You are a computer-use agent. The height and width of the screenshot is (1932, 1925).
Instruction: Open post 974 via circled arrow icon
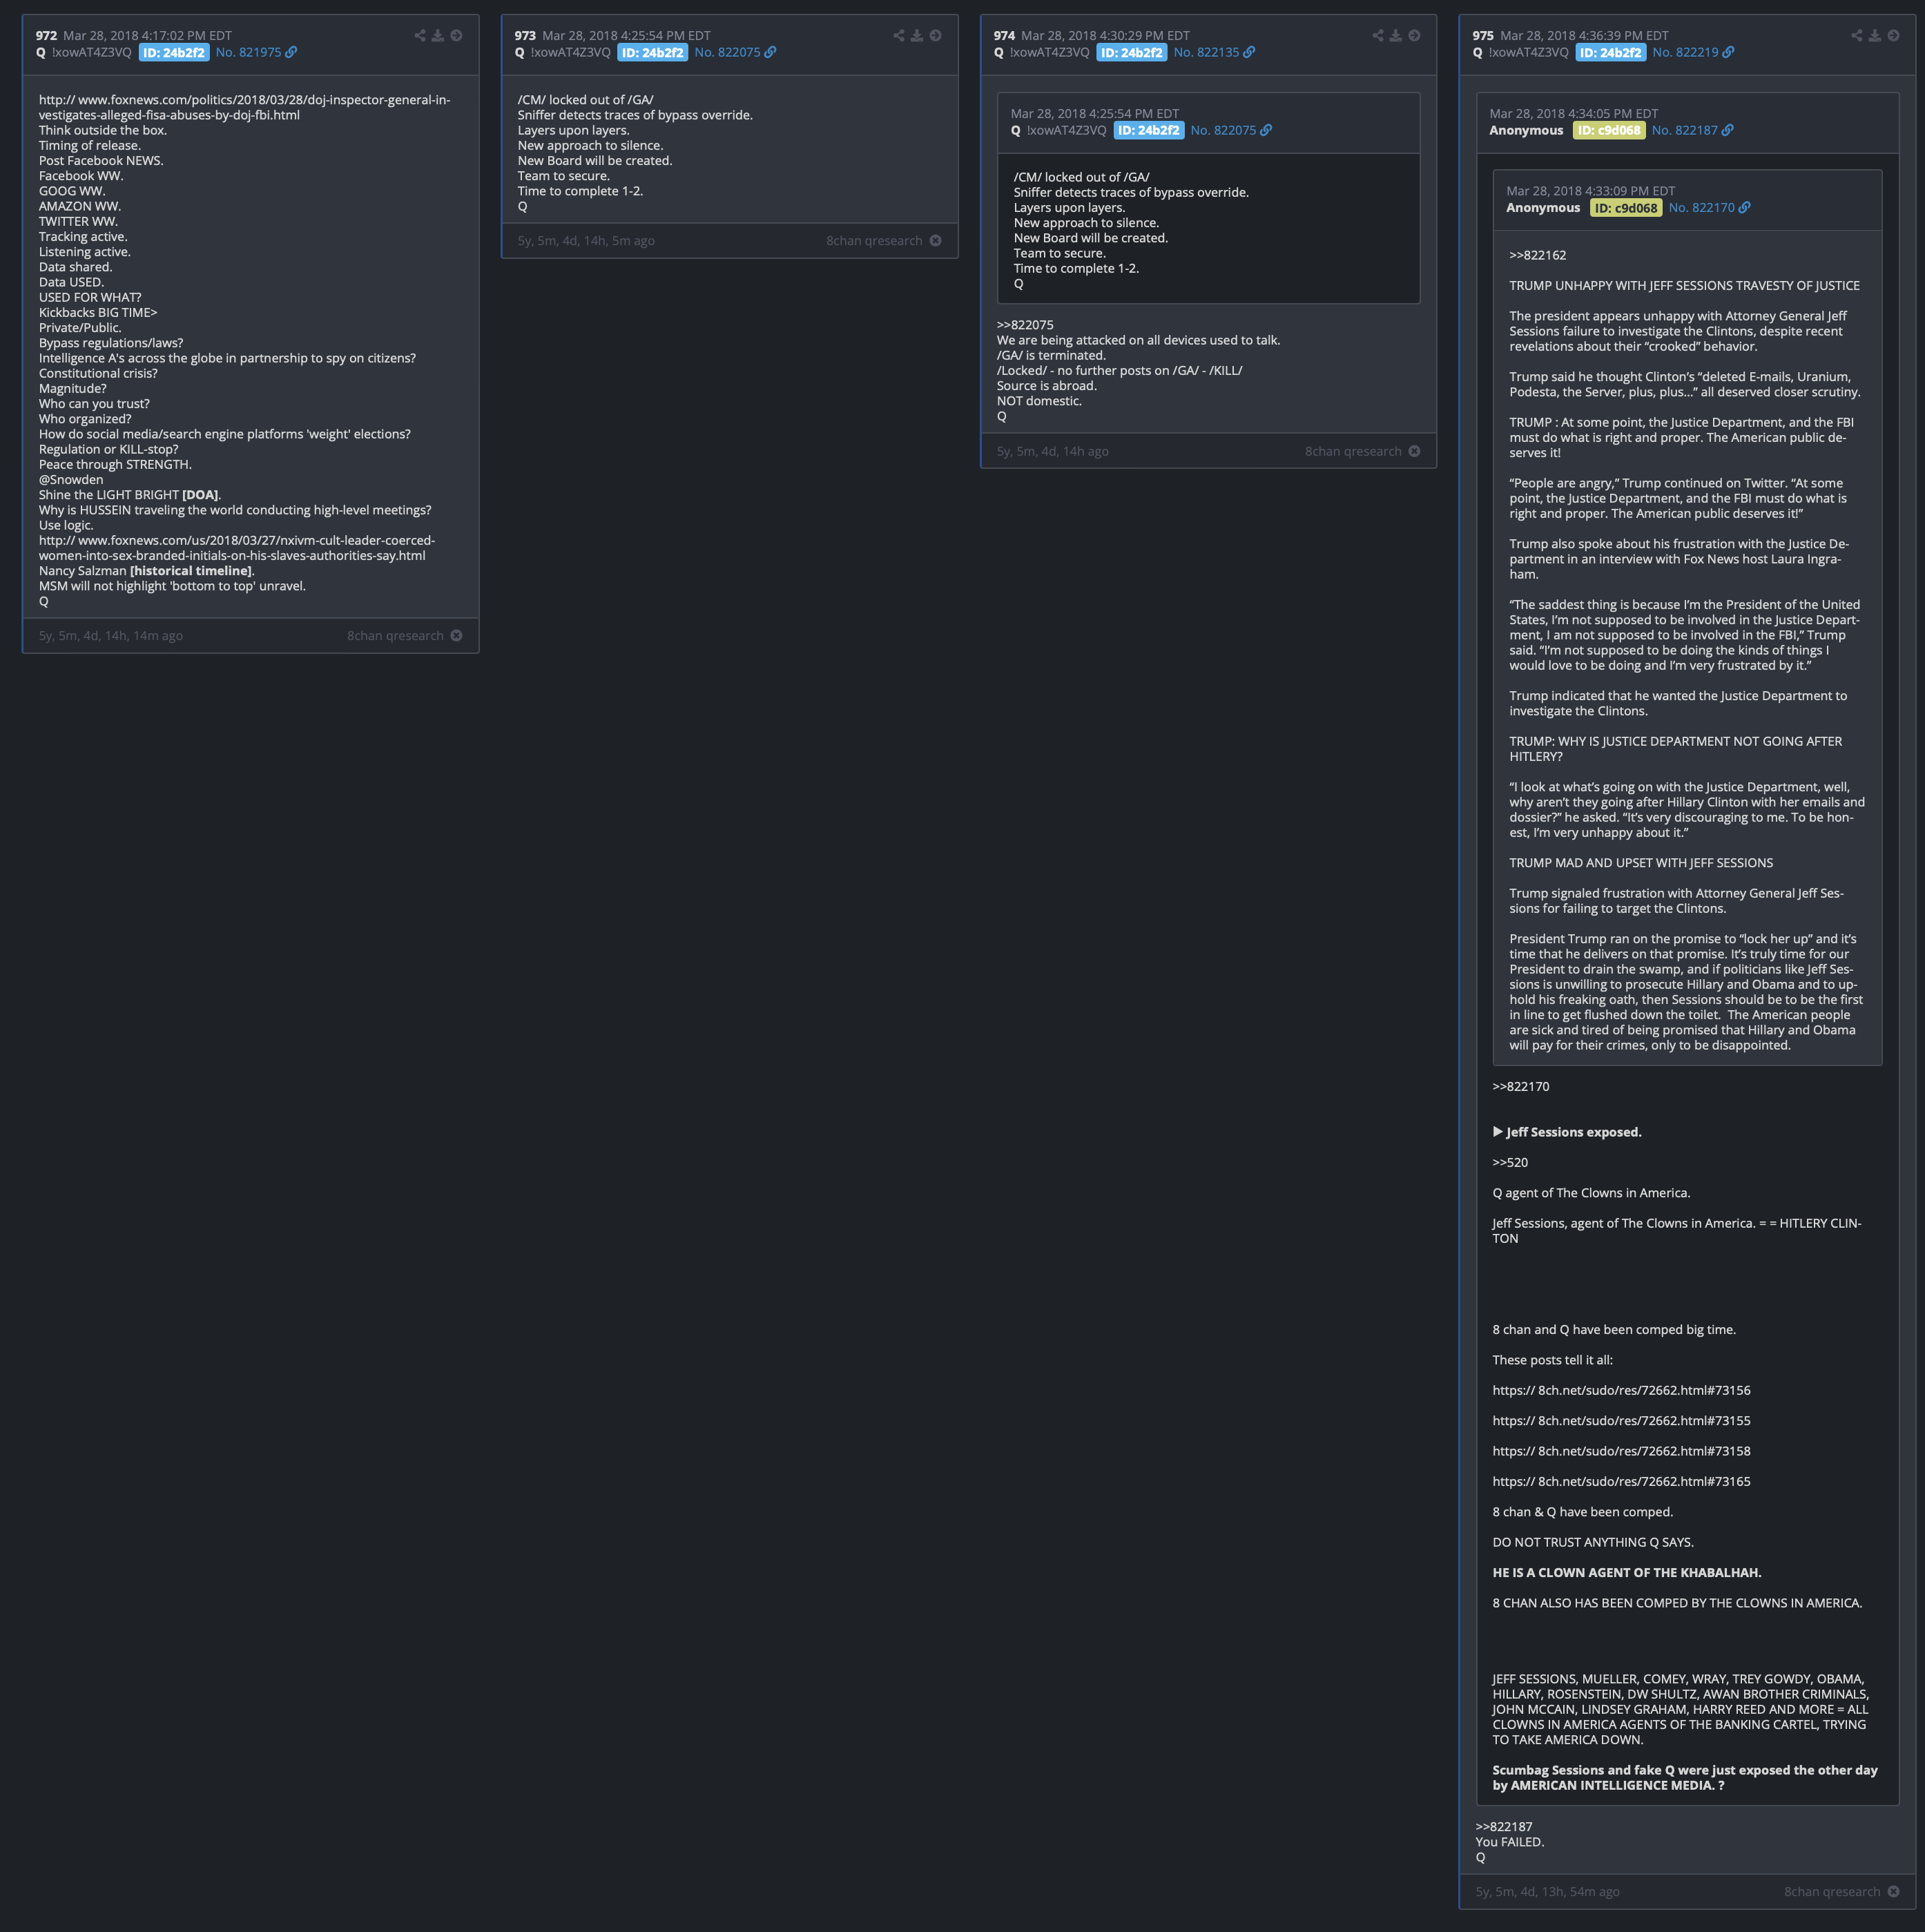coord(1414,36)
